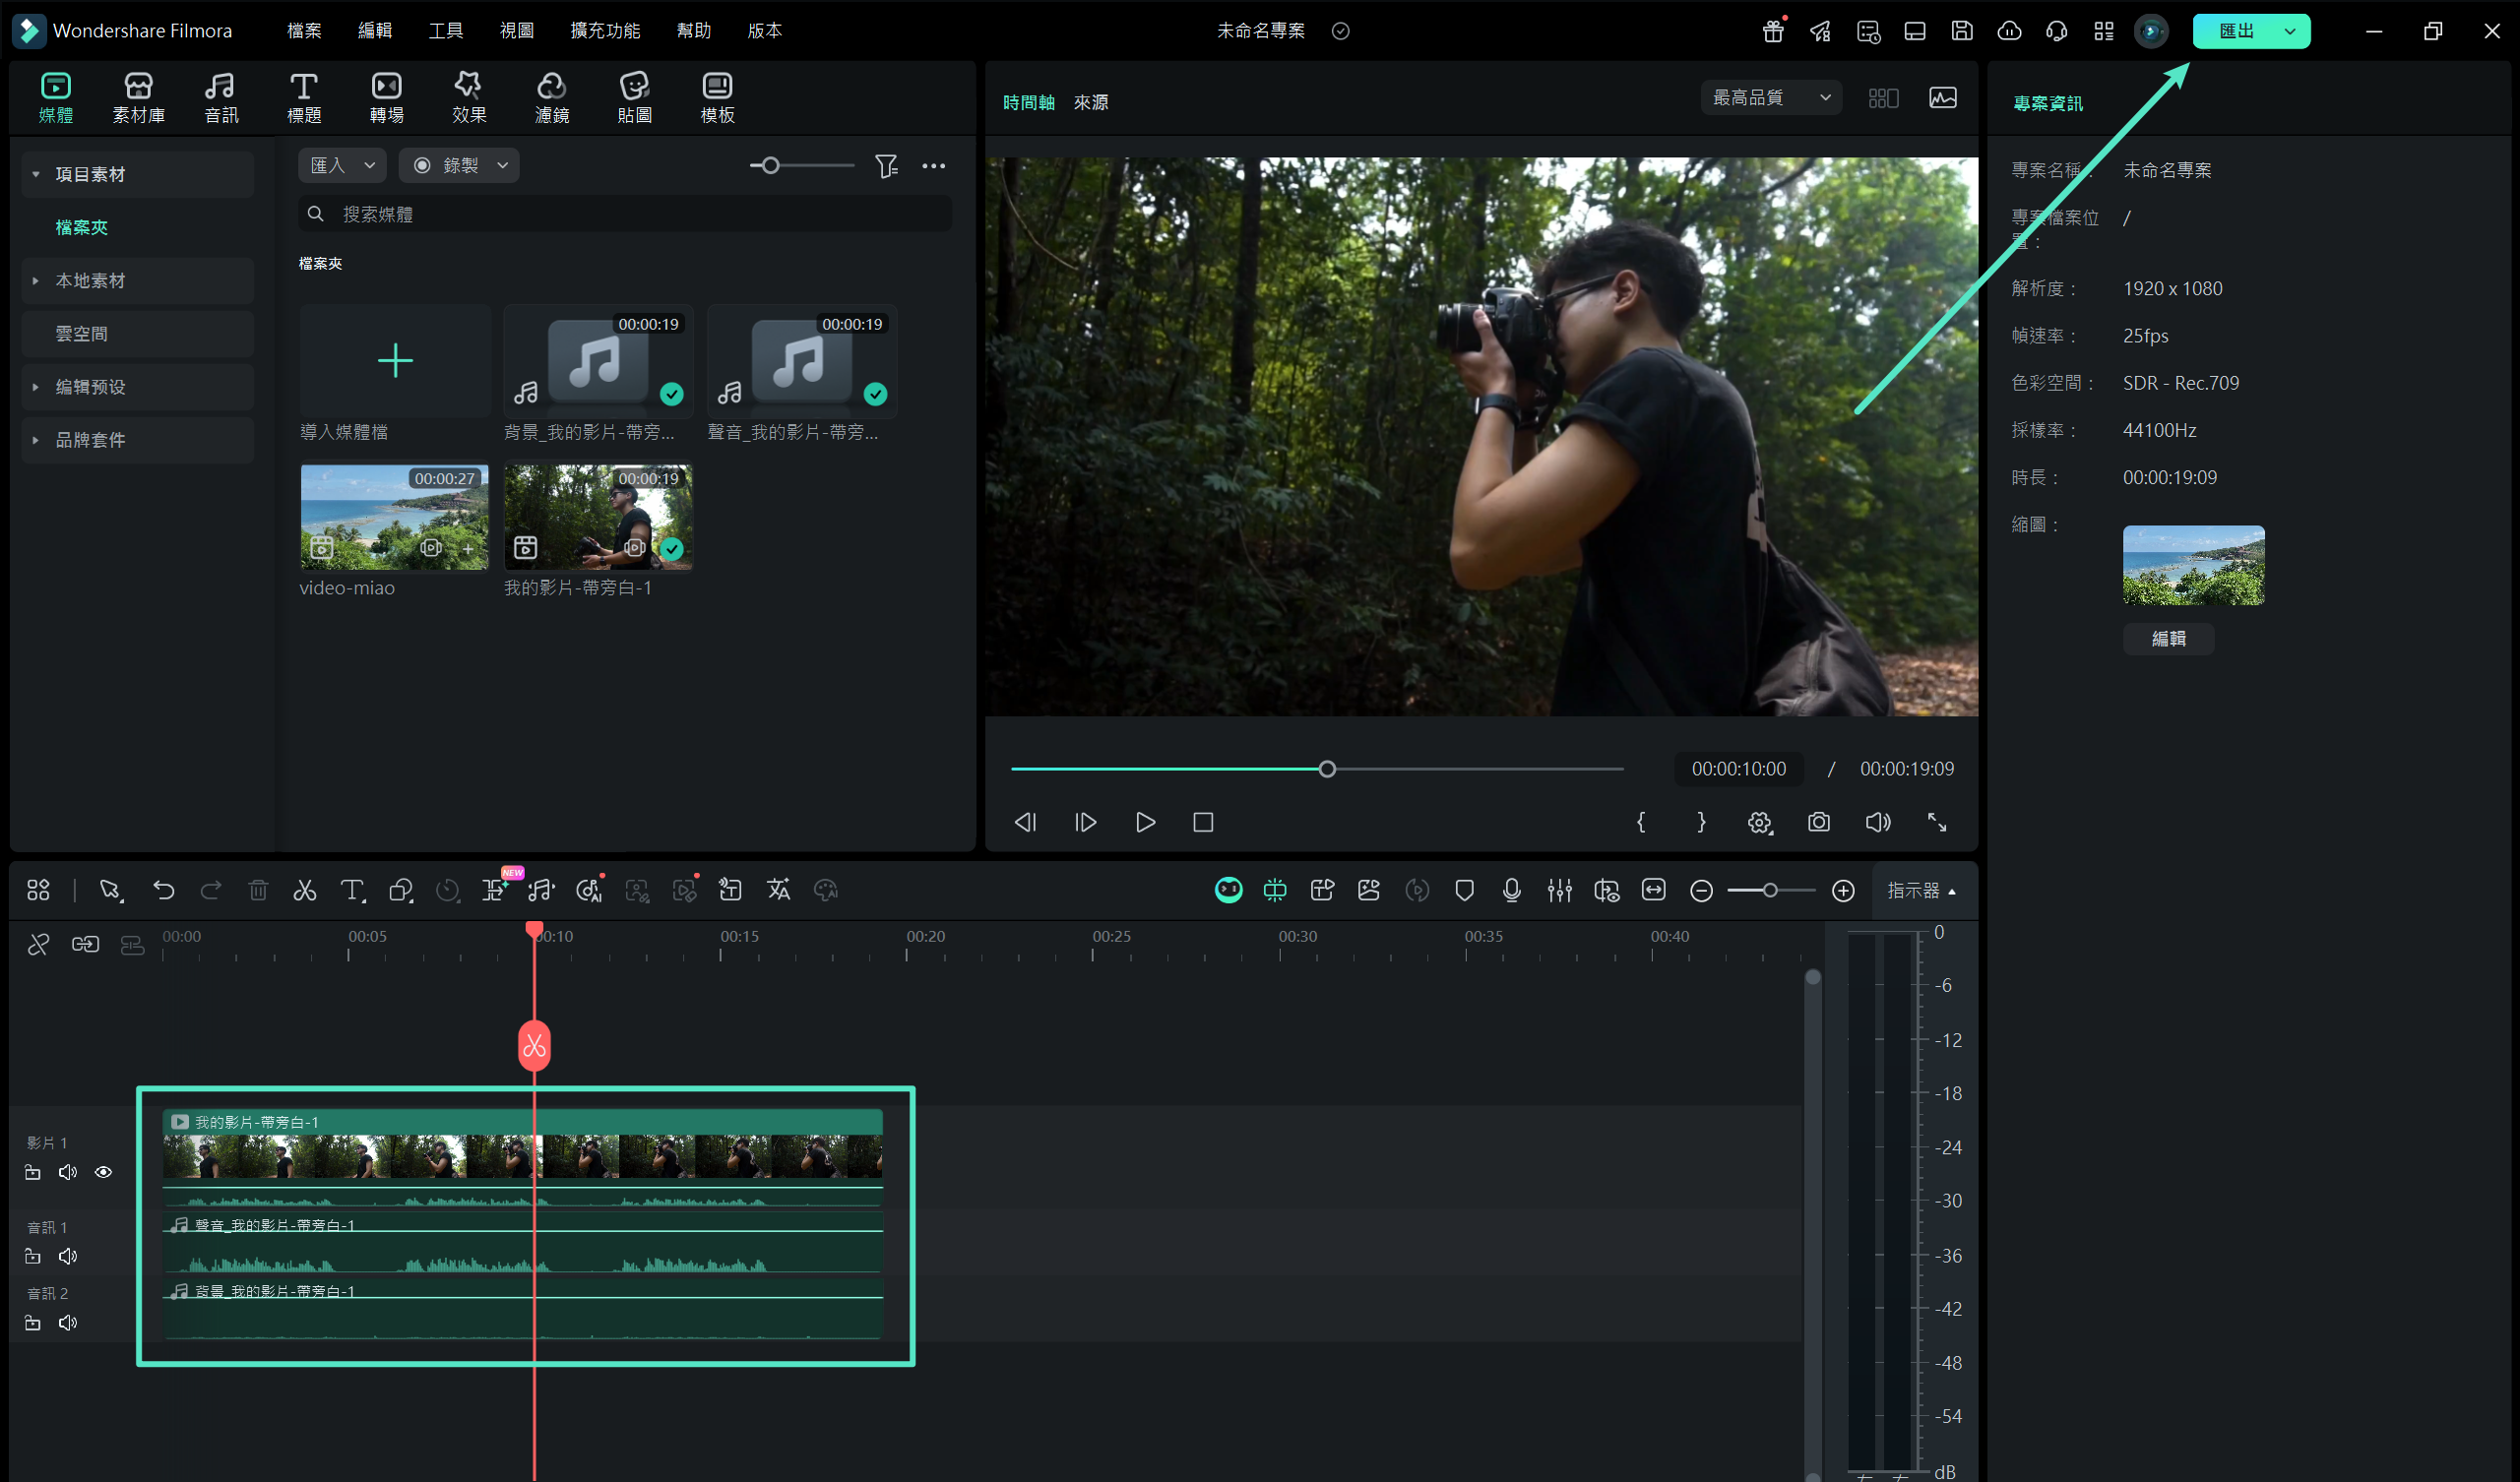Open the Stickers (貼圖) panel
The image size is (2520, 1482).
634,97
